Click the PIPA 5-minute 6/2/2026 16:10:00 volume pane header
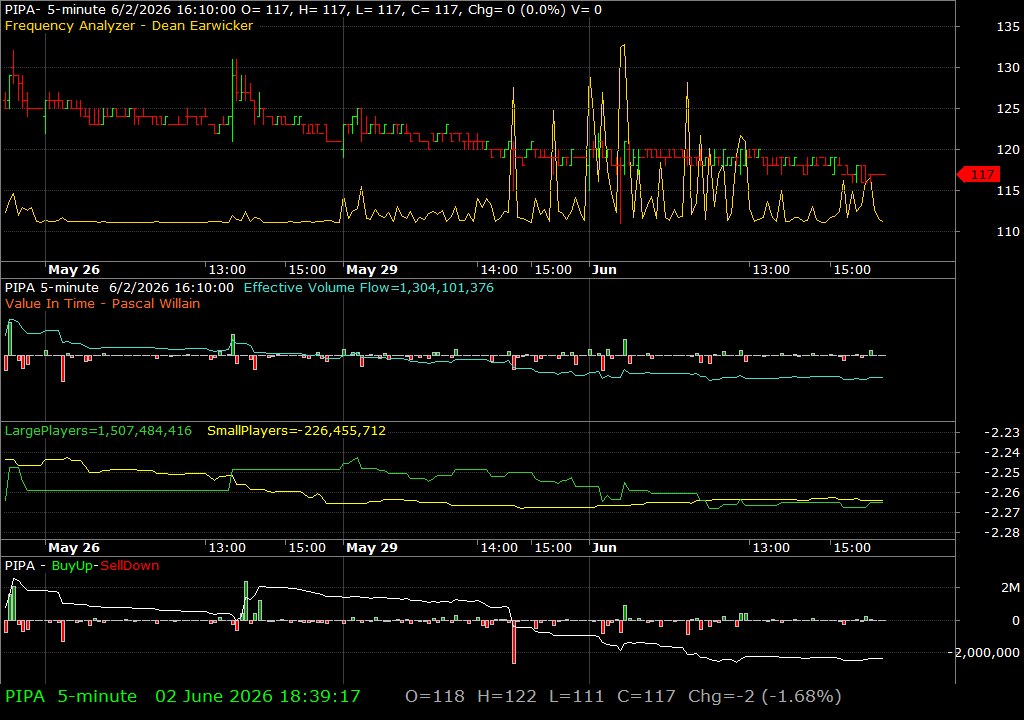The image size is (1024, 720). tap(119, 287)
